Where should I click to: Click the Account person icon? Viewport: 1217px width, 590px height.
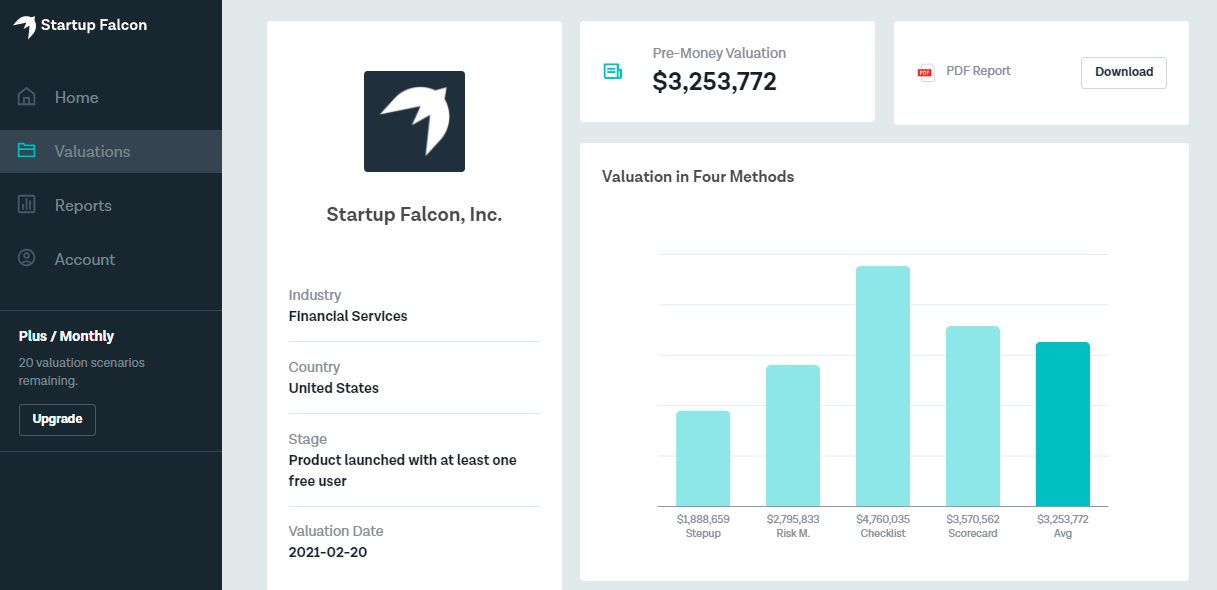(x=26, y=259)
